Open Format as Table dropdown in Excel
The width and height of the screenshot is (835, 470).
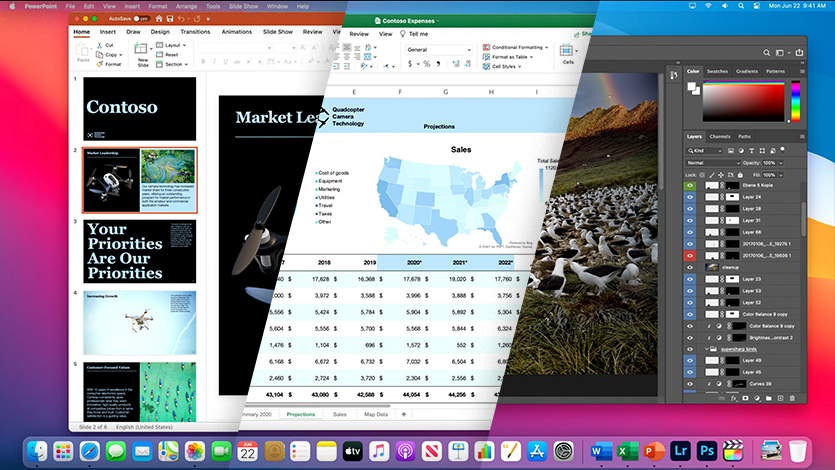508,57
